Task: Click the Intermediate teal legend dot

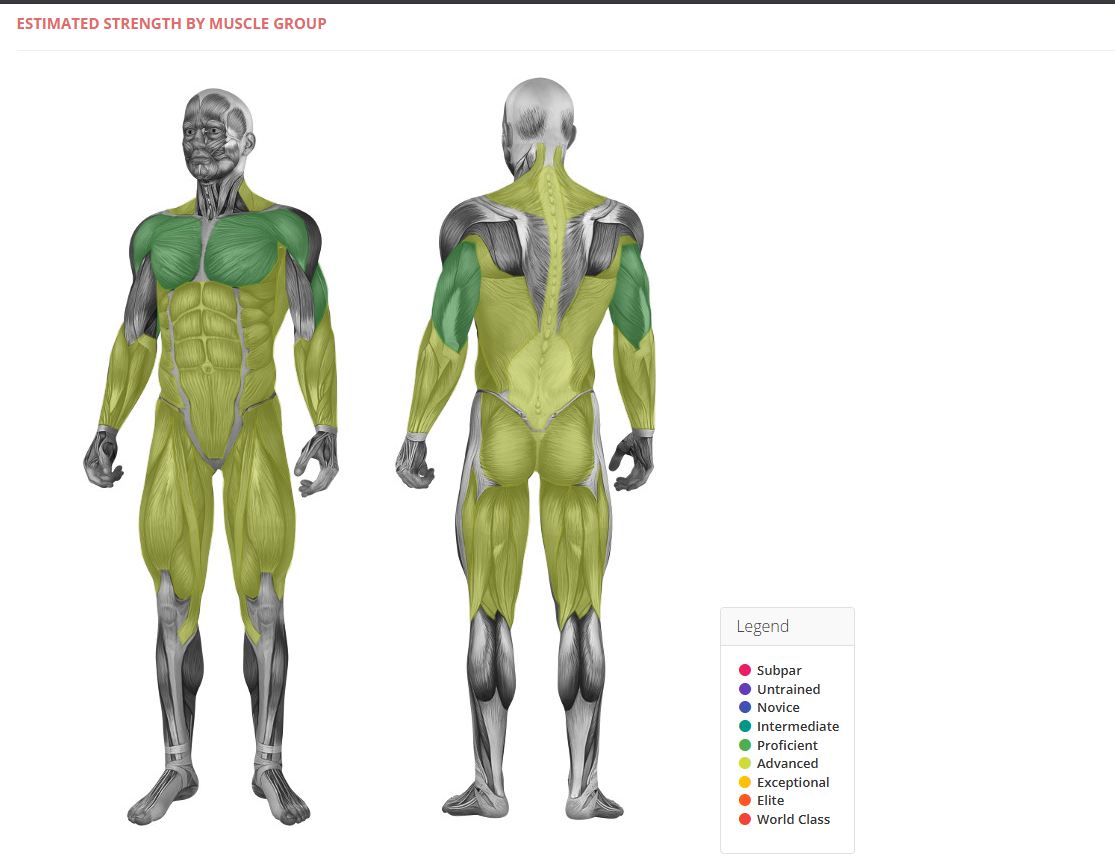Action: click(x=745, y=726)
